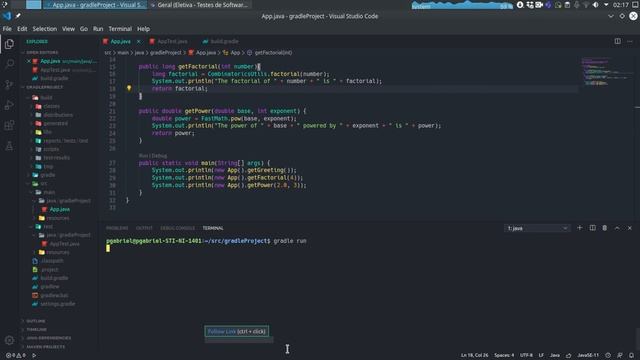640x360 pixels.
Task: Click JavaSE-11 in the status bar
Action: coord(588,356)
